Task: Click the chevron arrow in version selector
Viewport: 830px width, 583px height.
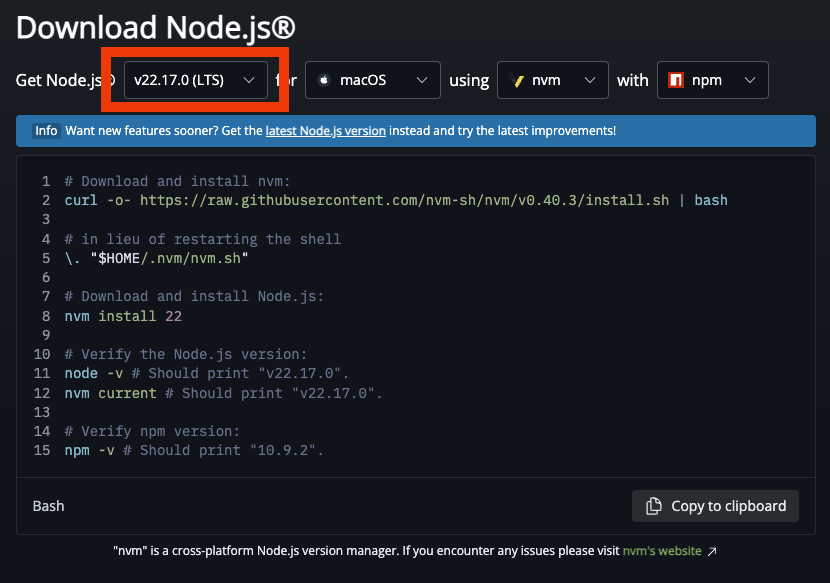Action: (x=249, y=80)
